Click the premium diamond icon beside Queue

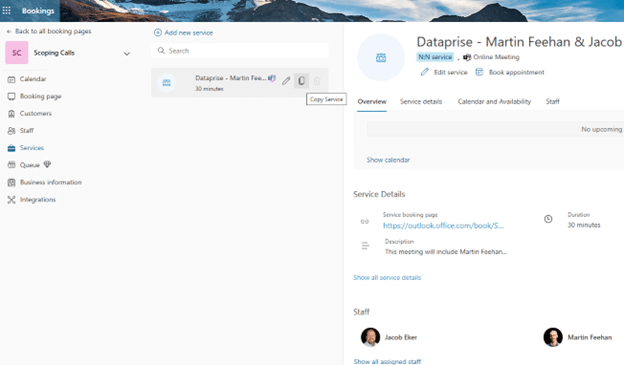coord(47,164)
